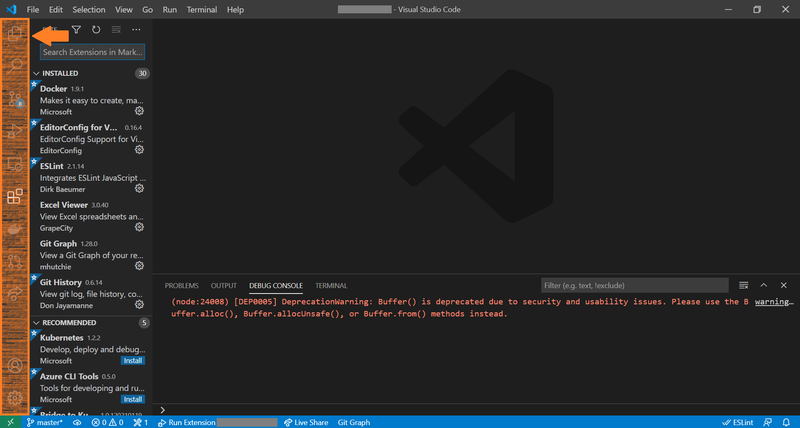Install the Azure CLI Tools extension
Viewport: 800px width, 428px height.
133,399
